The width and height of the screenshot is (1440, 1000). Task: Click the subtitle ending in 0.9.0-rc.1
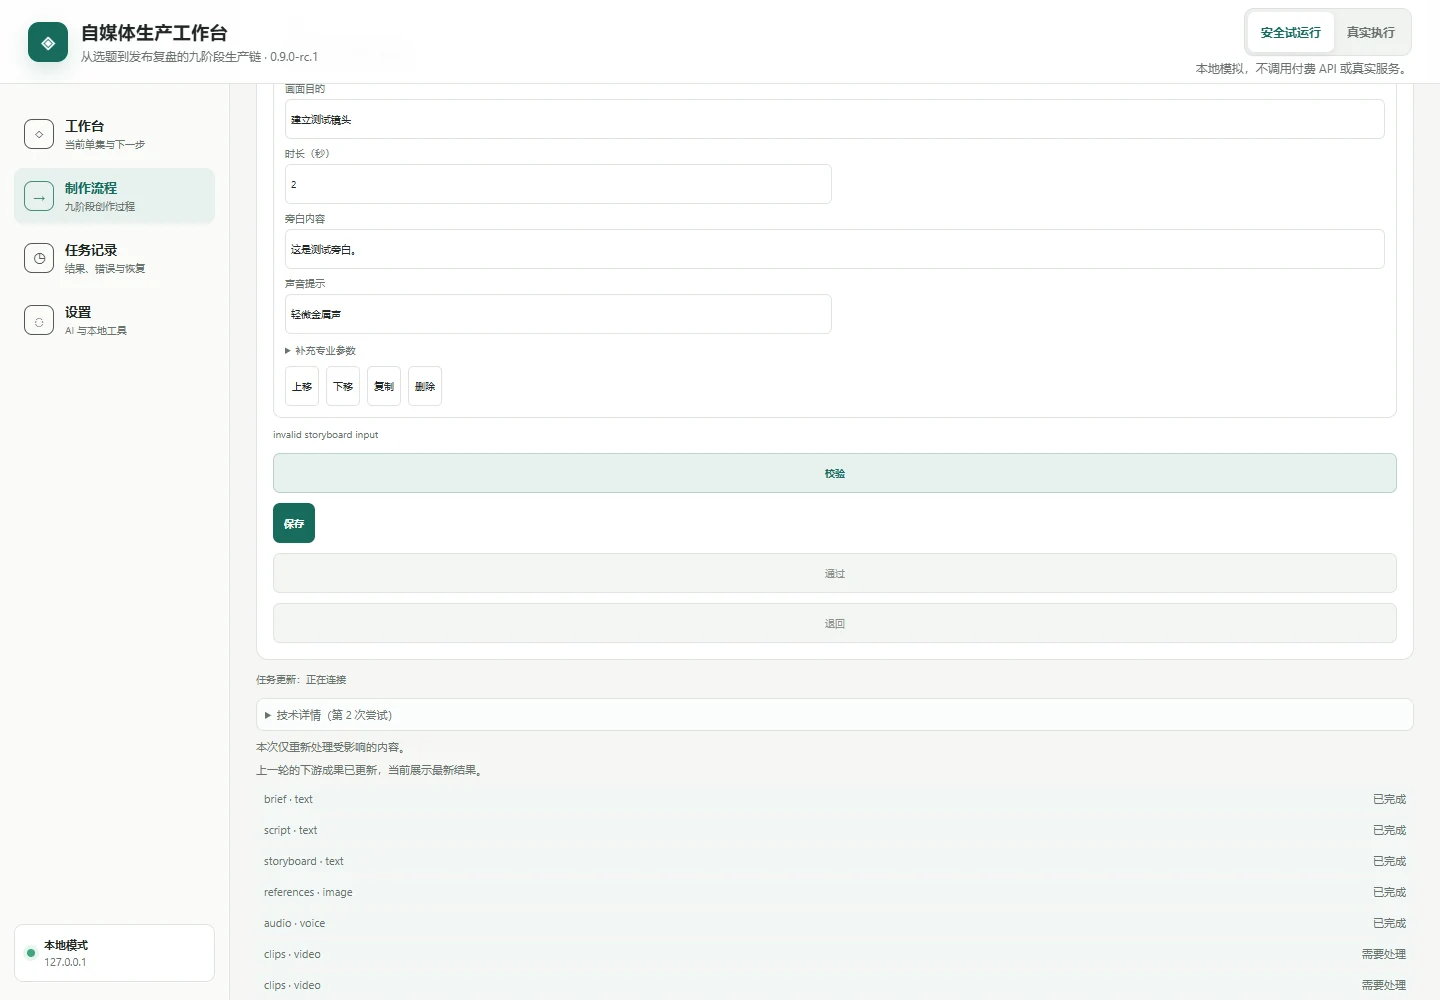click(x=199, y=57)
